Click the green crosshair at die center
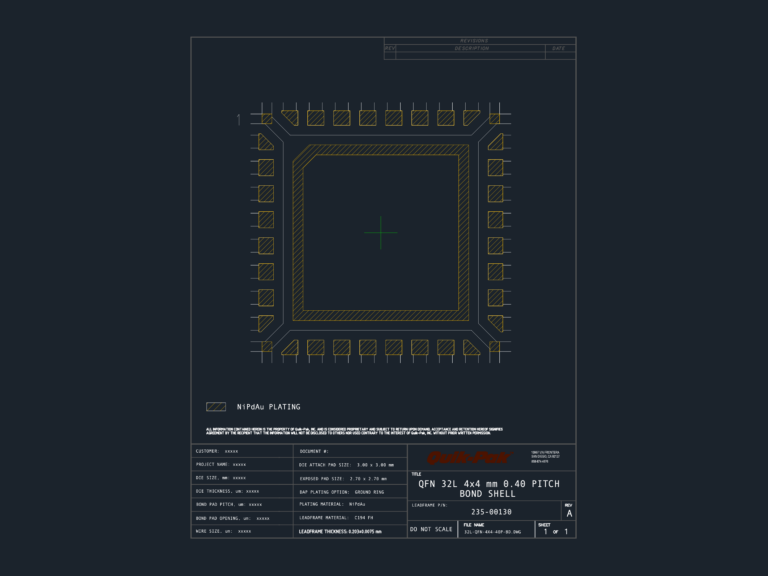 pos(381,233)
